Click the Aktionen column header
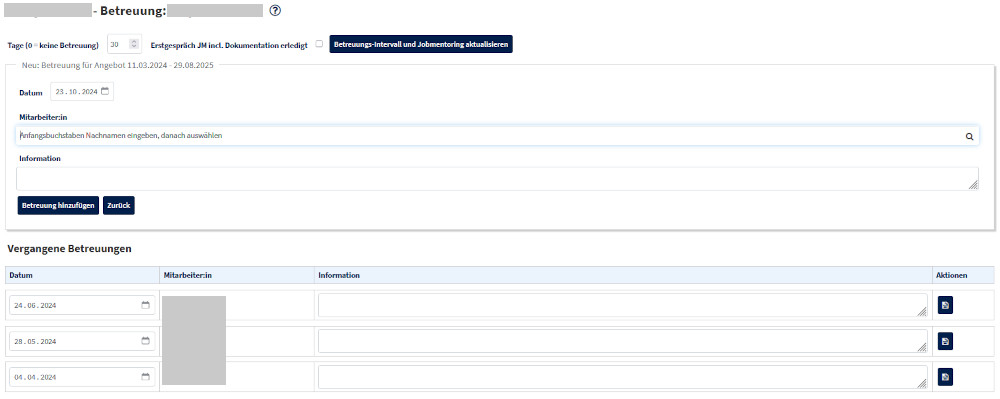The image size is (1000, 399). [963, 275]
